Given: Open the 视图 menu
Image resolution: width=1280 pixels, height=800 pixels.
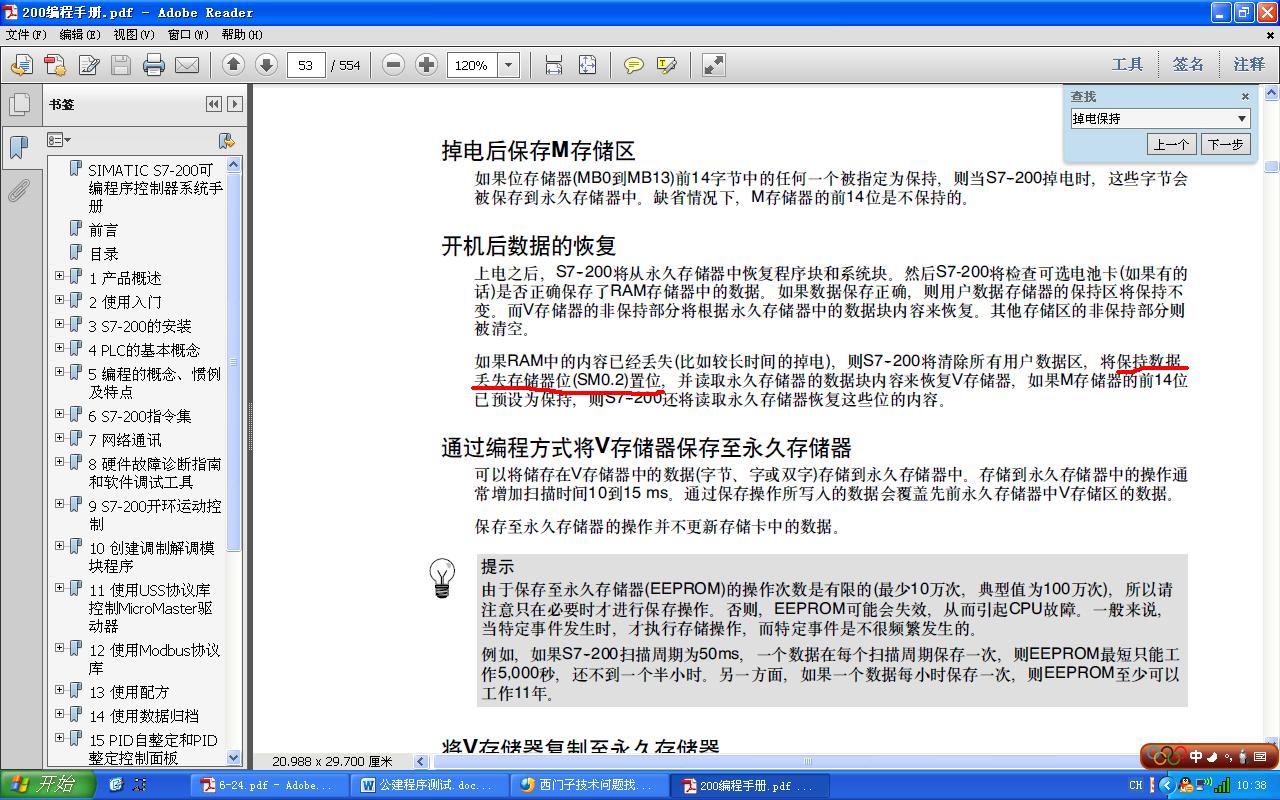Looking at the screenshot, I should [133, 34].
